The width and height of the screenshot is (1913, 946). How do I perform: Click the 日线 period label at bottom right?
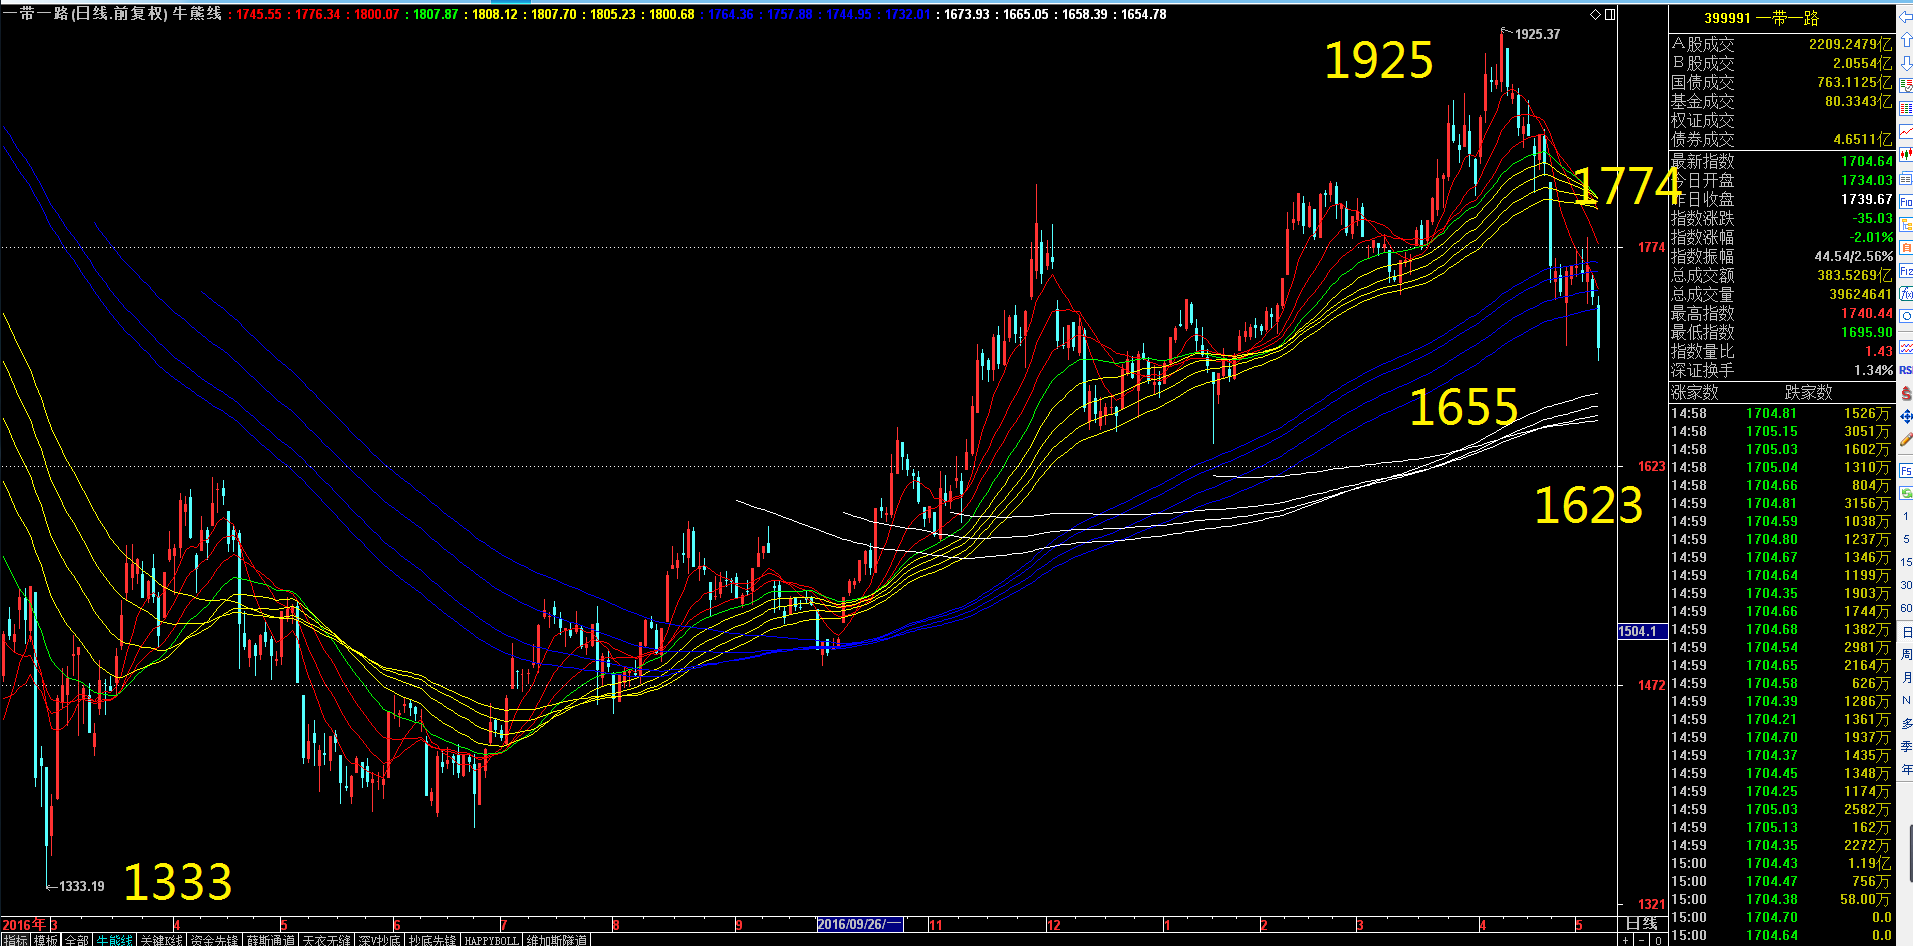1641,924
